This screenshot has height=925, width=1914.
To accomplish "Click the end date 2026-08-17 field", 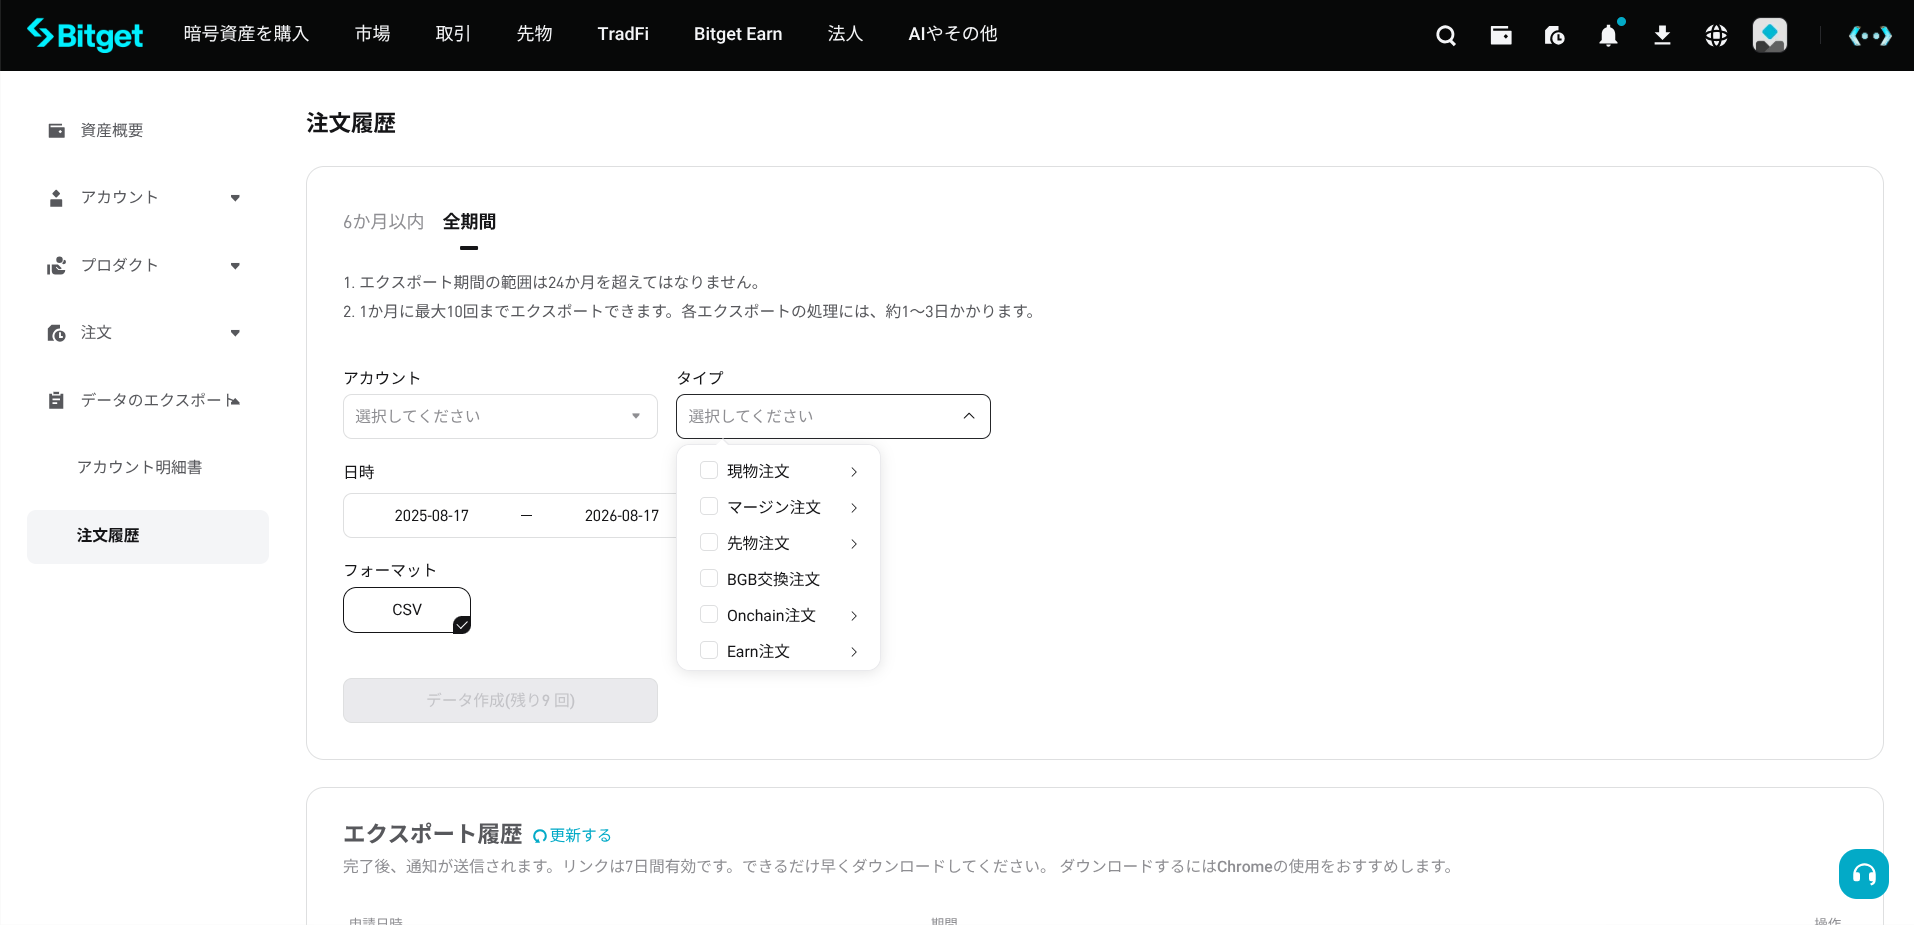I will (x=622, y=516).
